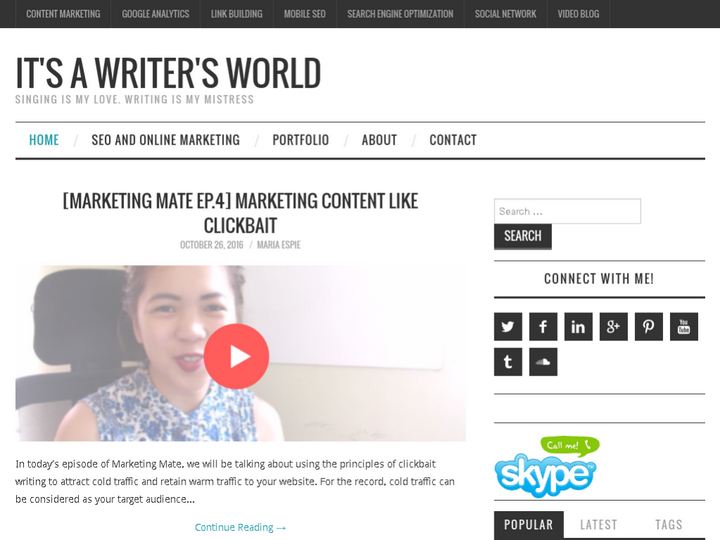The height and width of the screenshot is (540, 720).
Task: Play the Marketing Mate video
Action: (236, 356)
